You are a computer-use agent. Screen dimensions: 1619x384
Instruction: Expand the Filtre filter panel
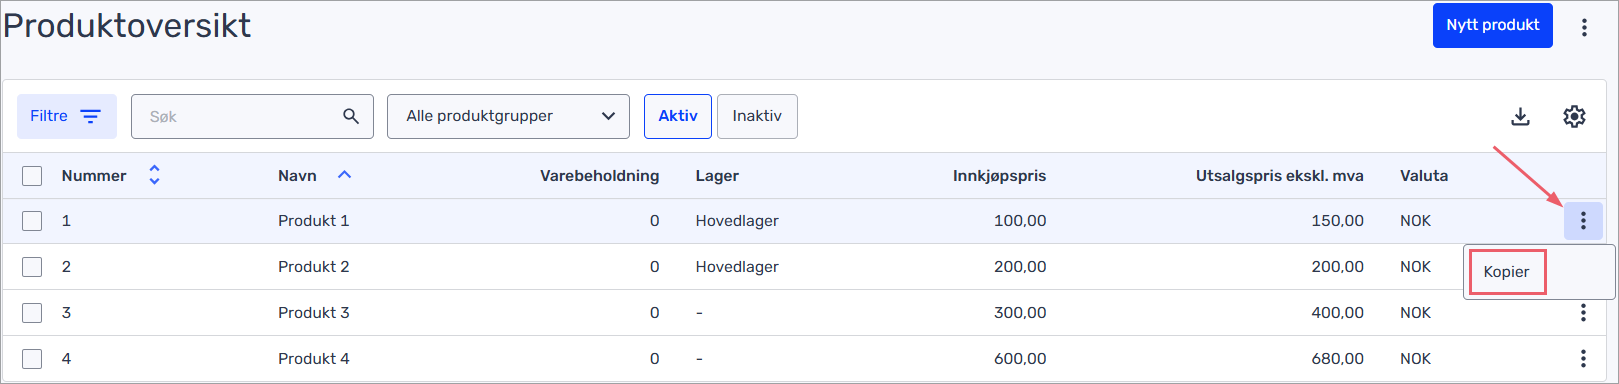tap(67, 116)
